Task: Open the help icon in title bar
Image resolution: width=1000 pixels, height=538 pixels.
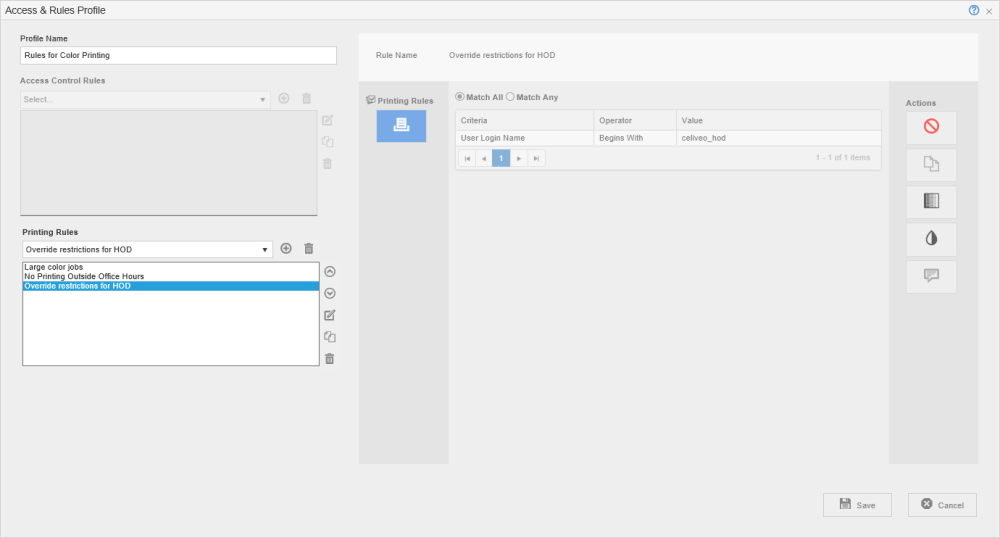Action: 973,10
